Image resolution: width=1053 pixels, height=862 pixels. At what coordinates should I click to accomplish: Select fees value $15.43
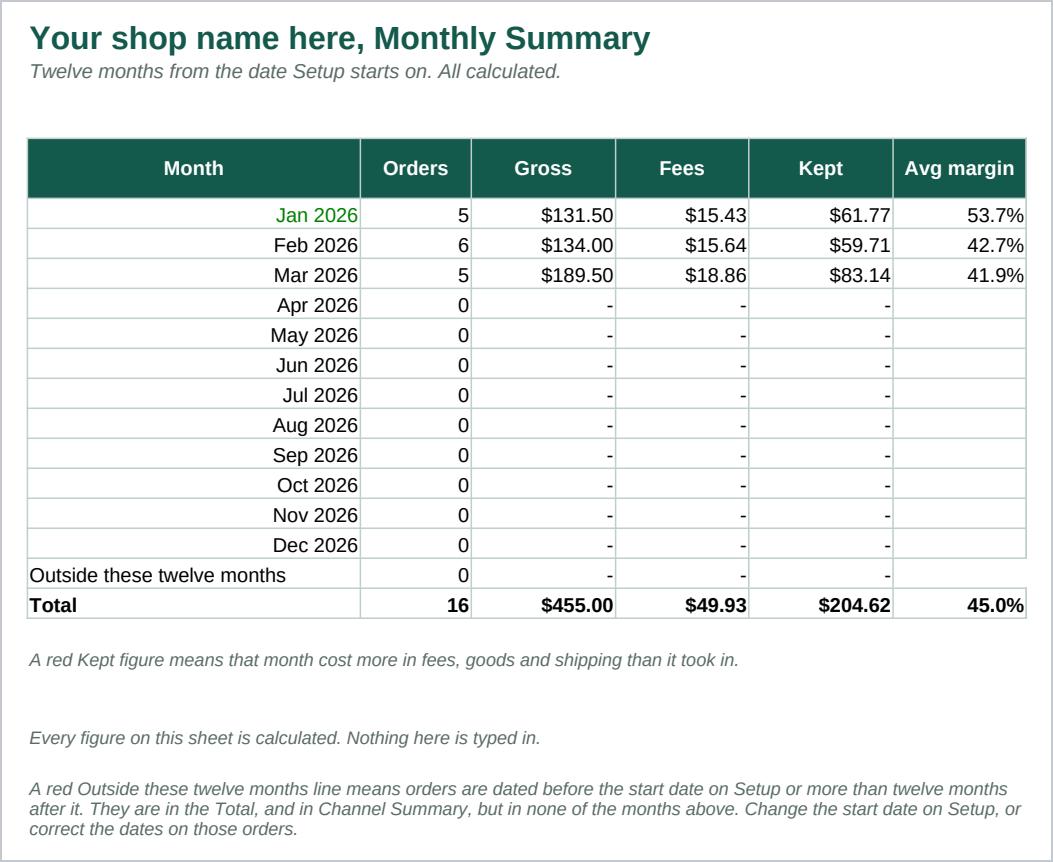[x=682, y=215]
